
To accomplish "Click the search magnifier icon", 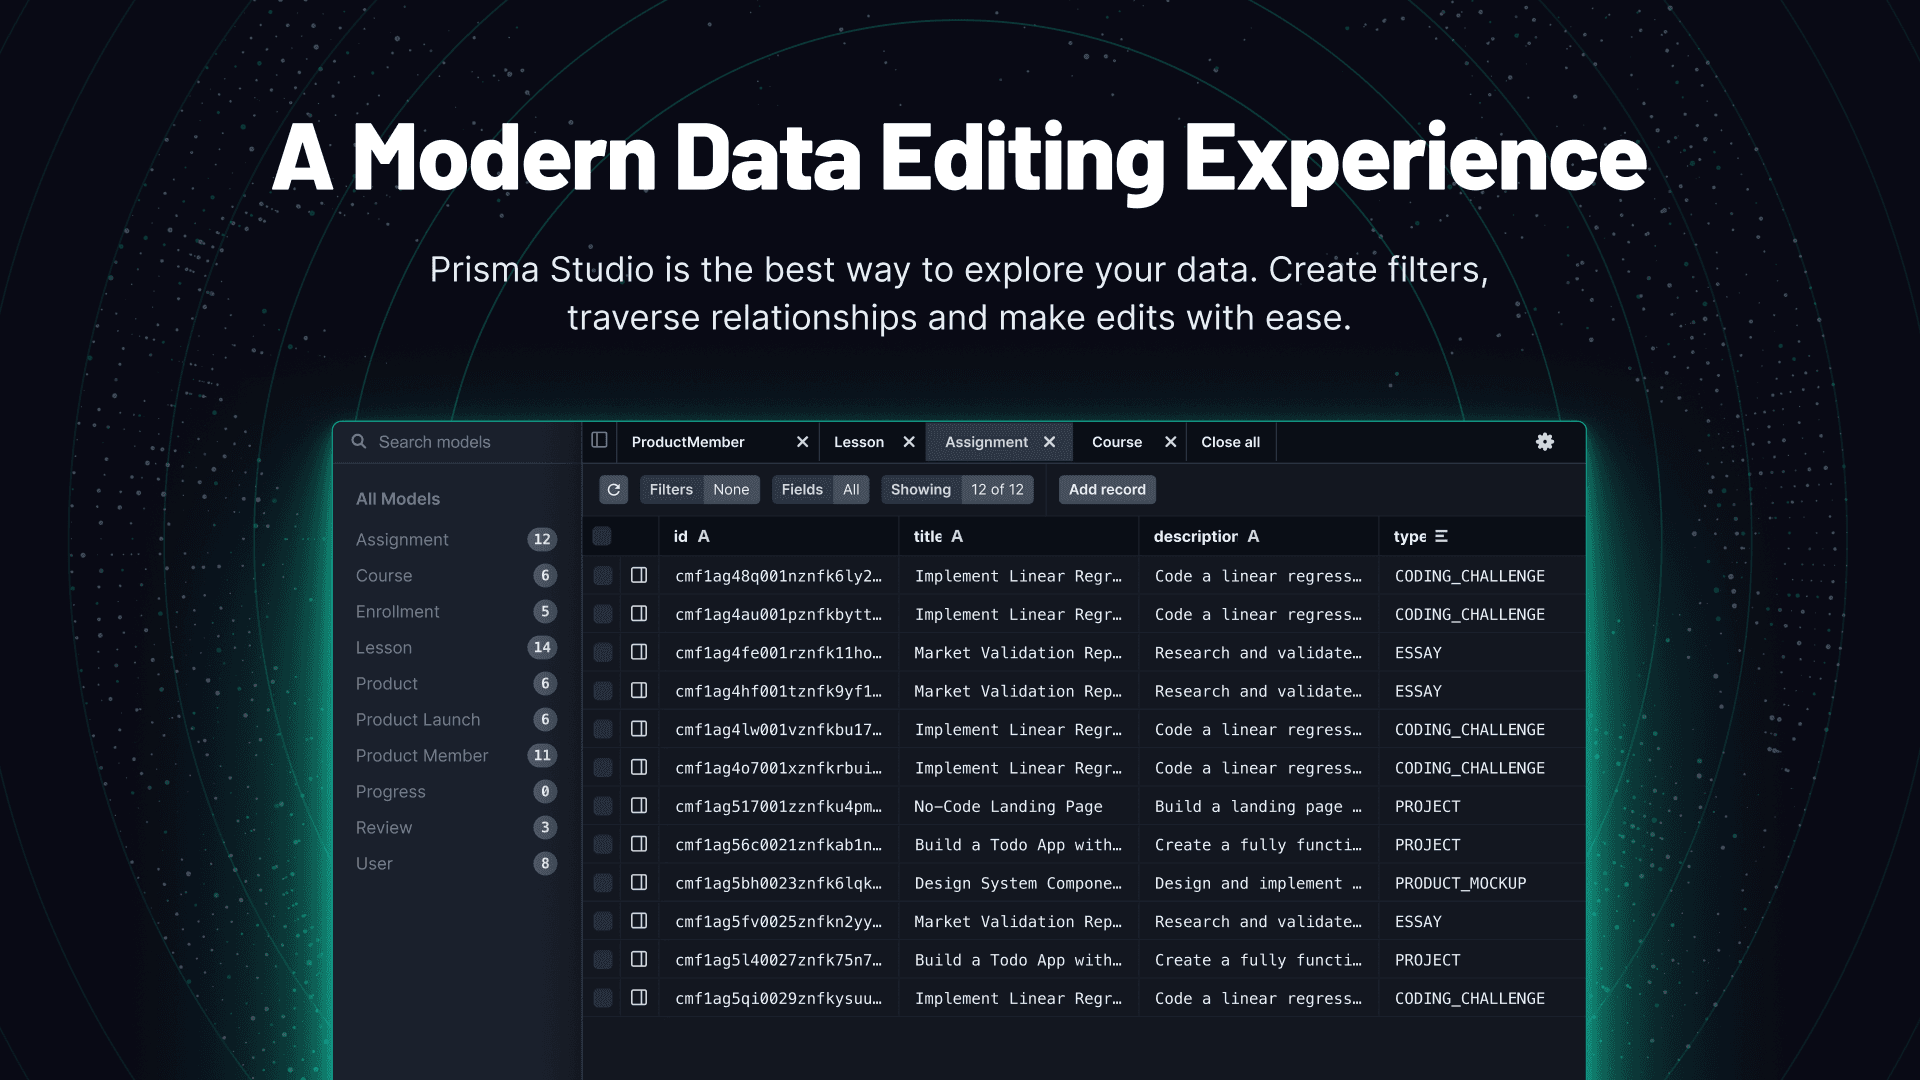I will (359, 441).
